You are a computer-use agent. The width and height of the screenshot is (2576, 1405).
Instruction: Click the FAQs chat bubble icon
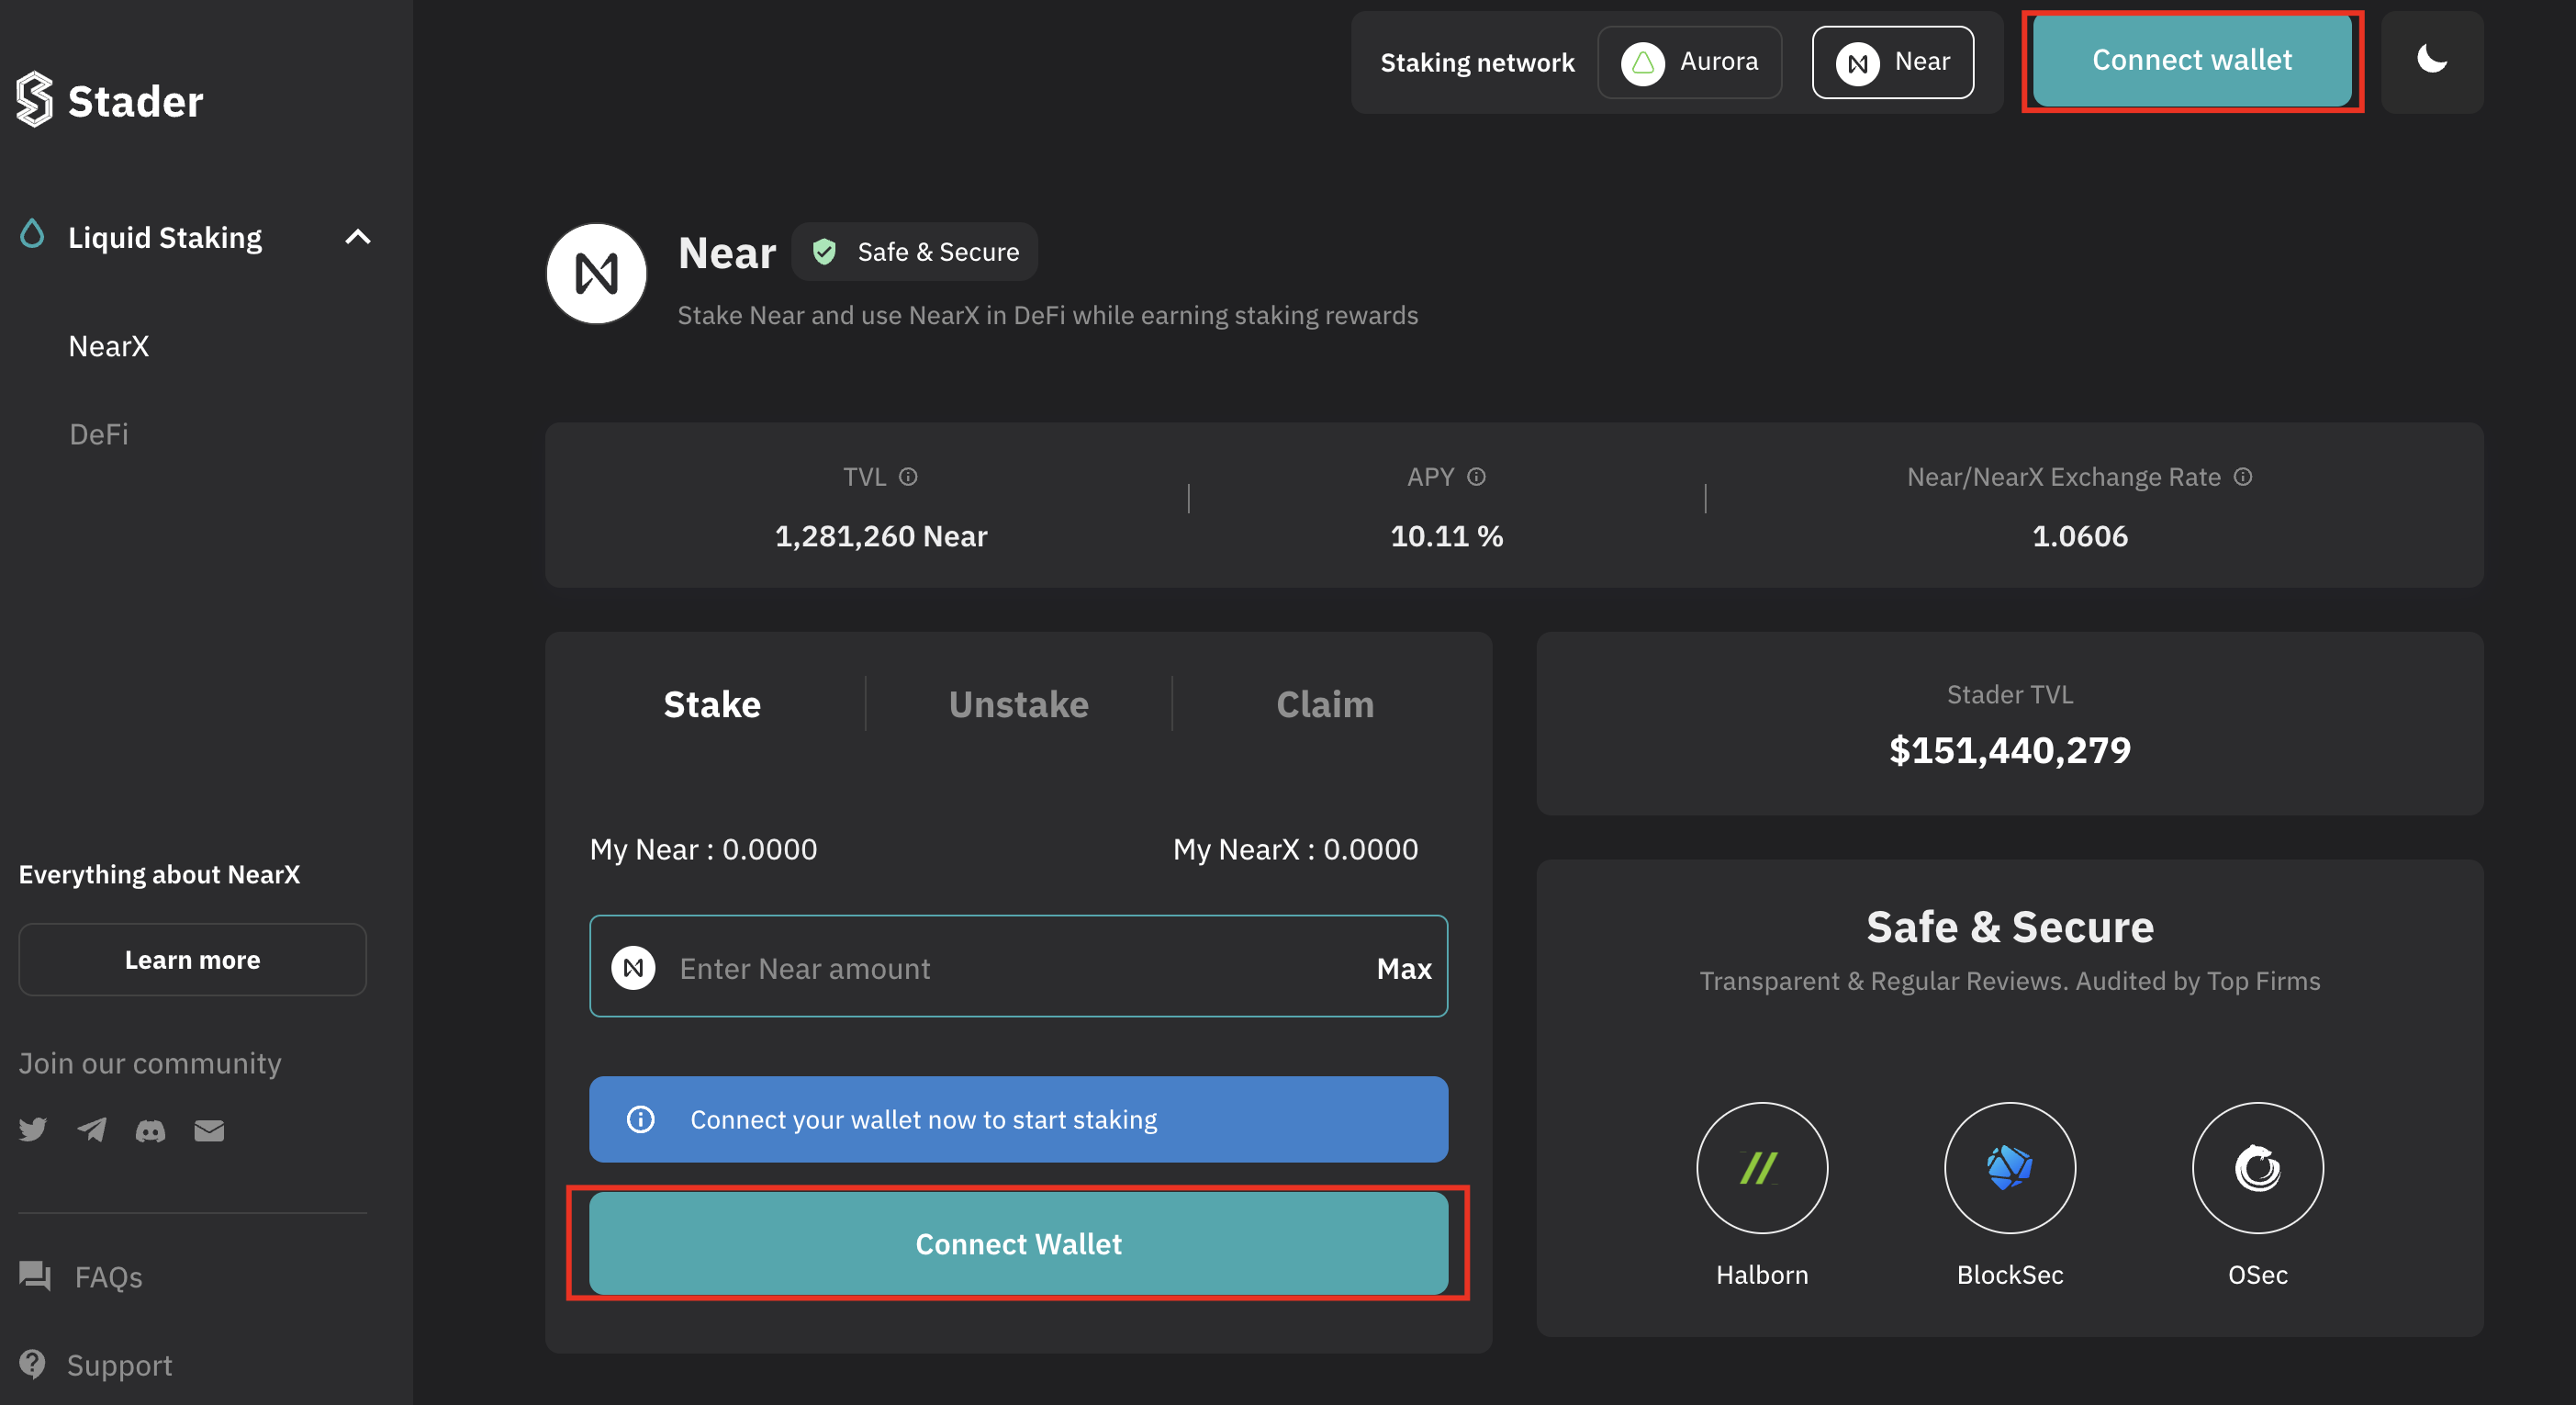click(x=35, y=1275)
